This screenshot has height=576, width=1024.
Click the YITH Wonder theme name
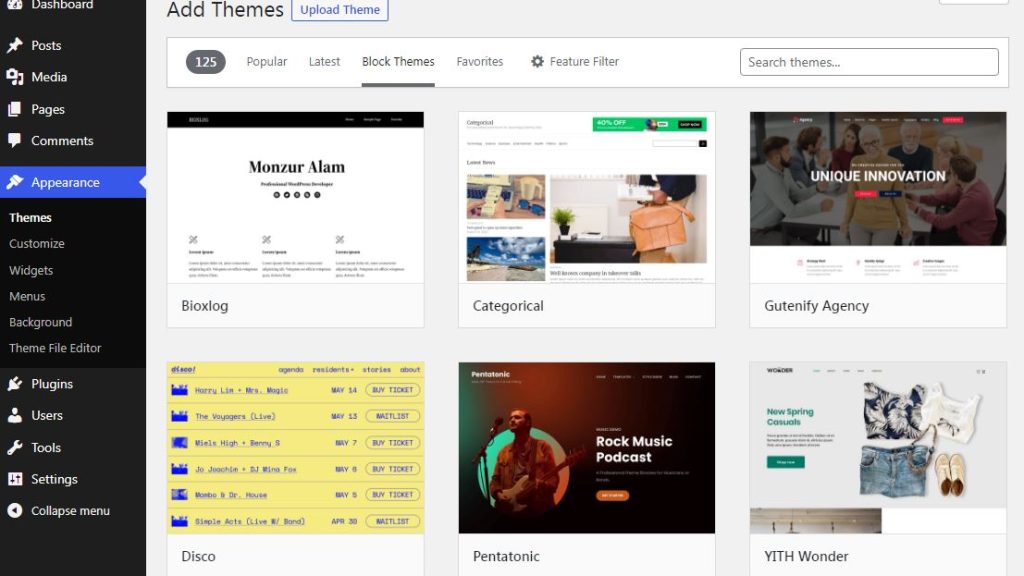pos(806,556)
